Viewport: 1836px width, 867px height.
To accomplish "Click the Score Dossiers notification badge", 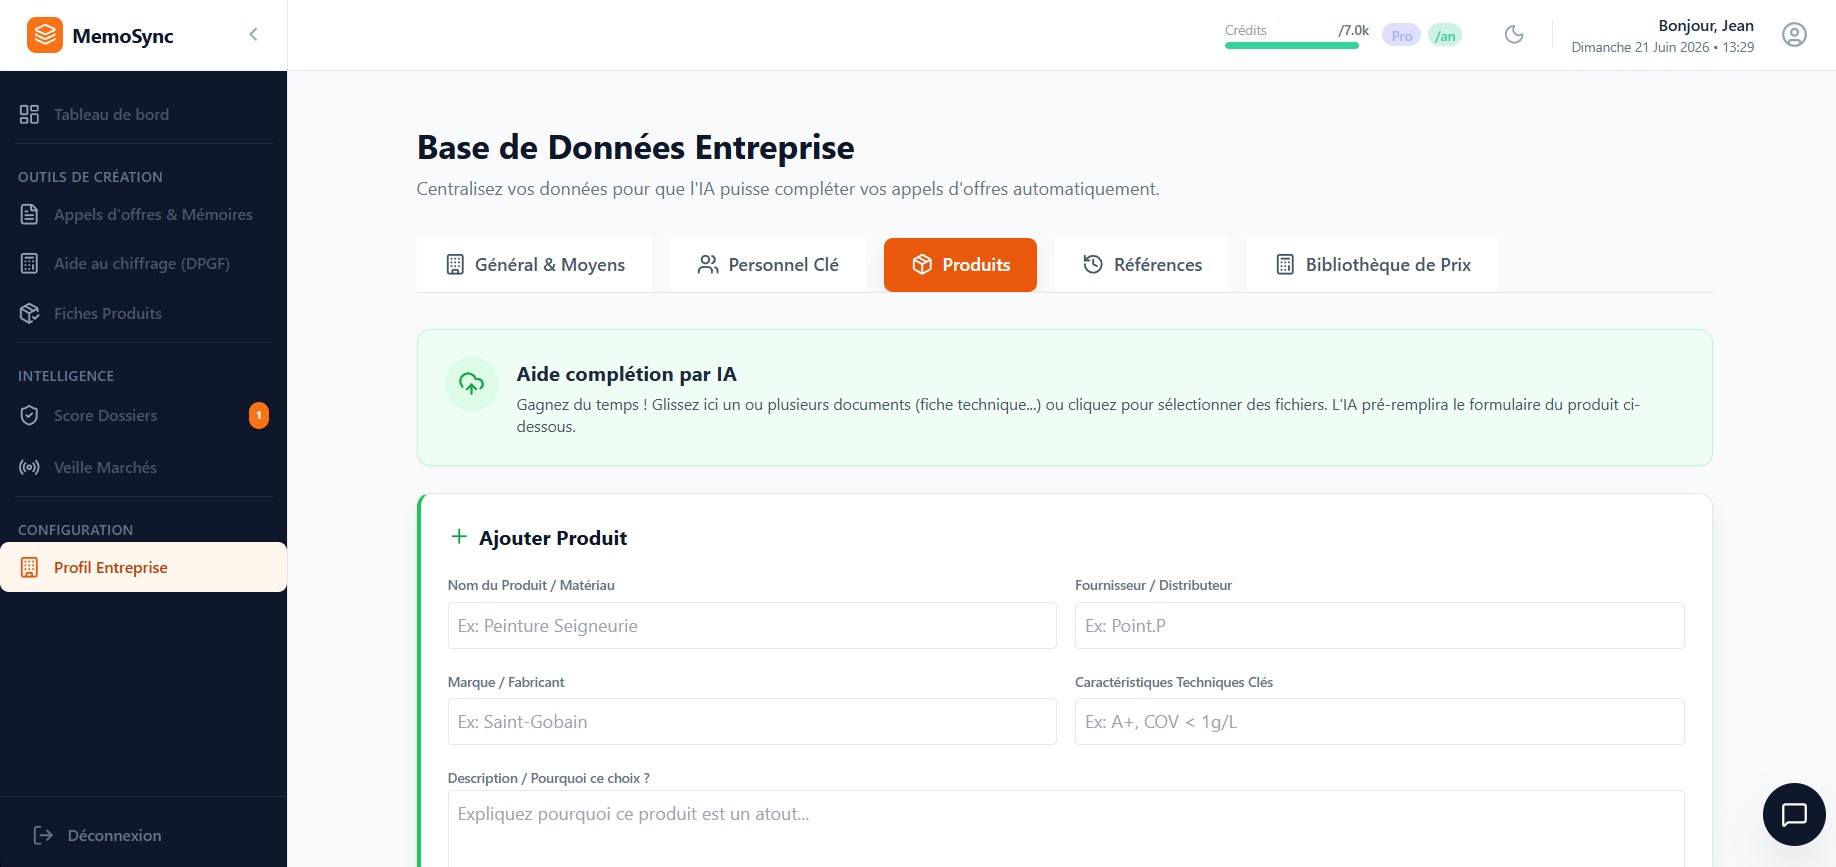I will click(x=259, y=415).
